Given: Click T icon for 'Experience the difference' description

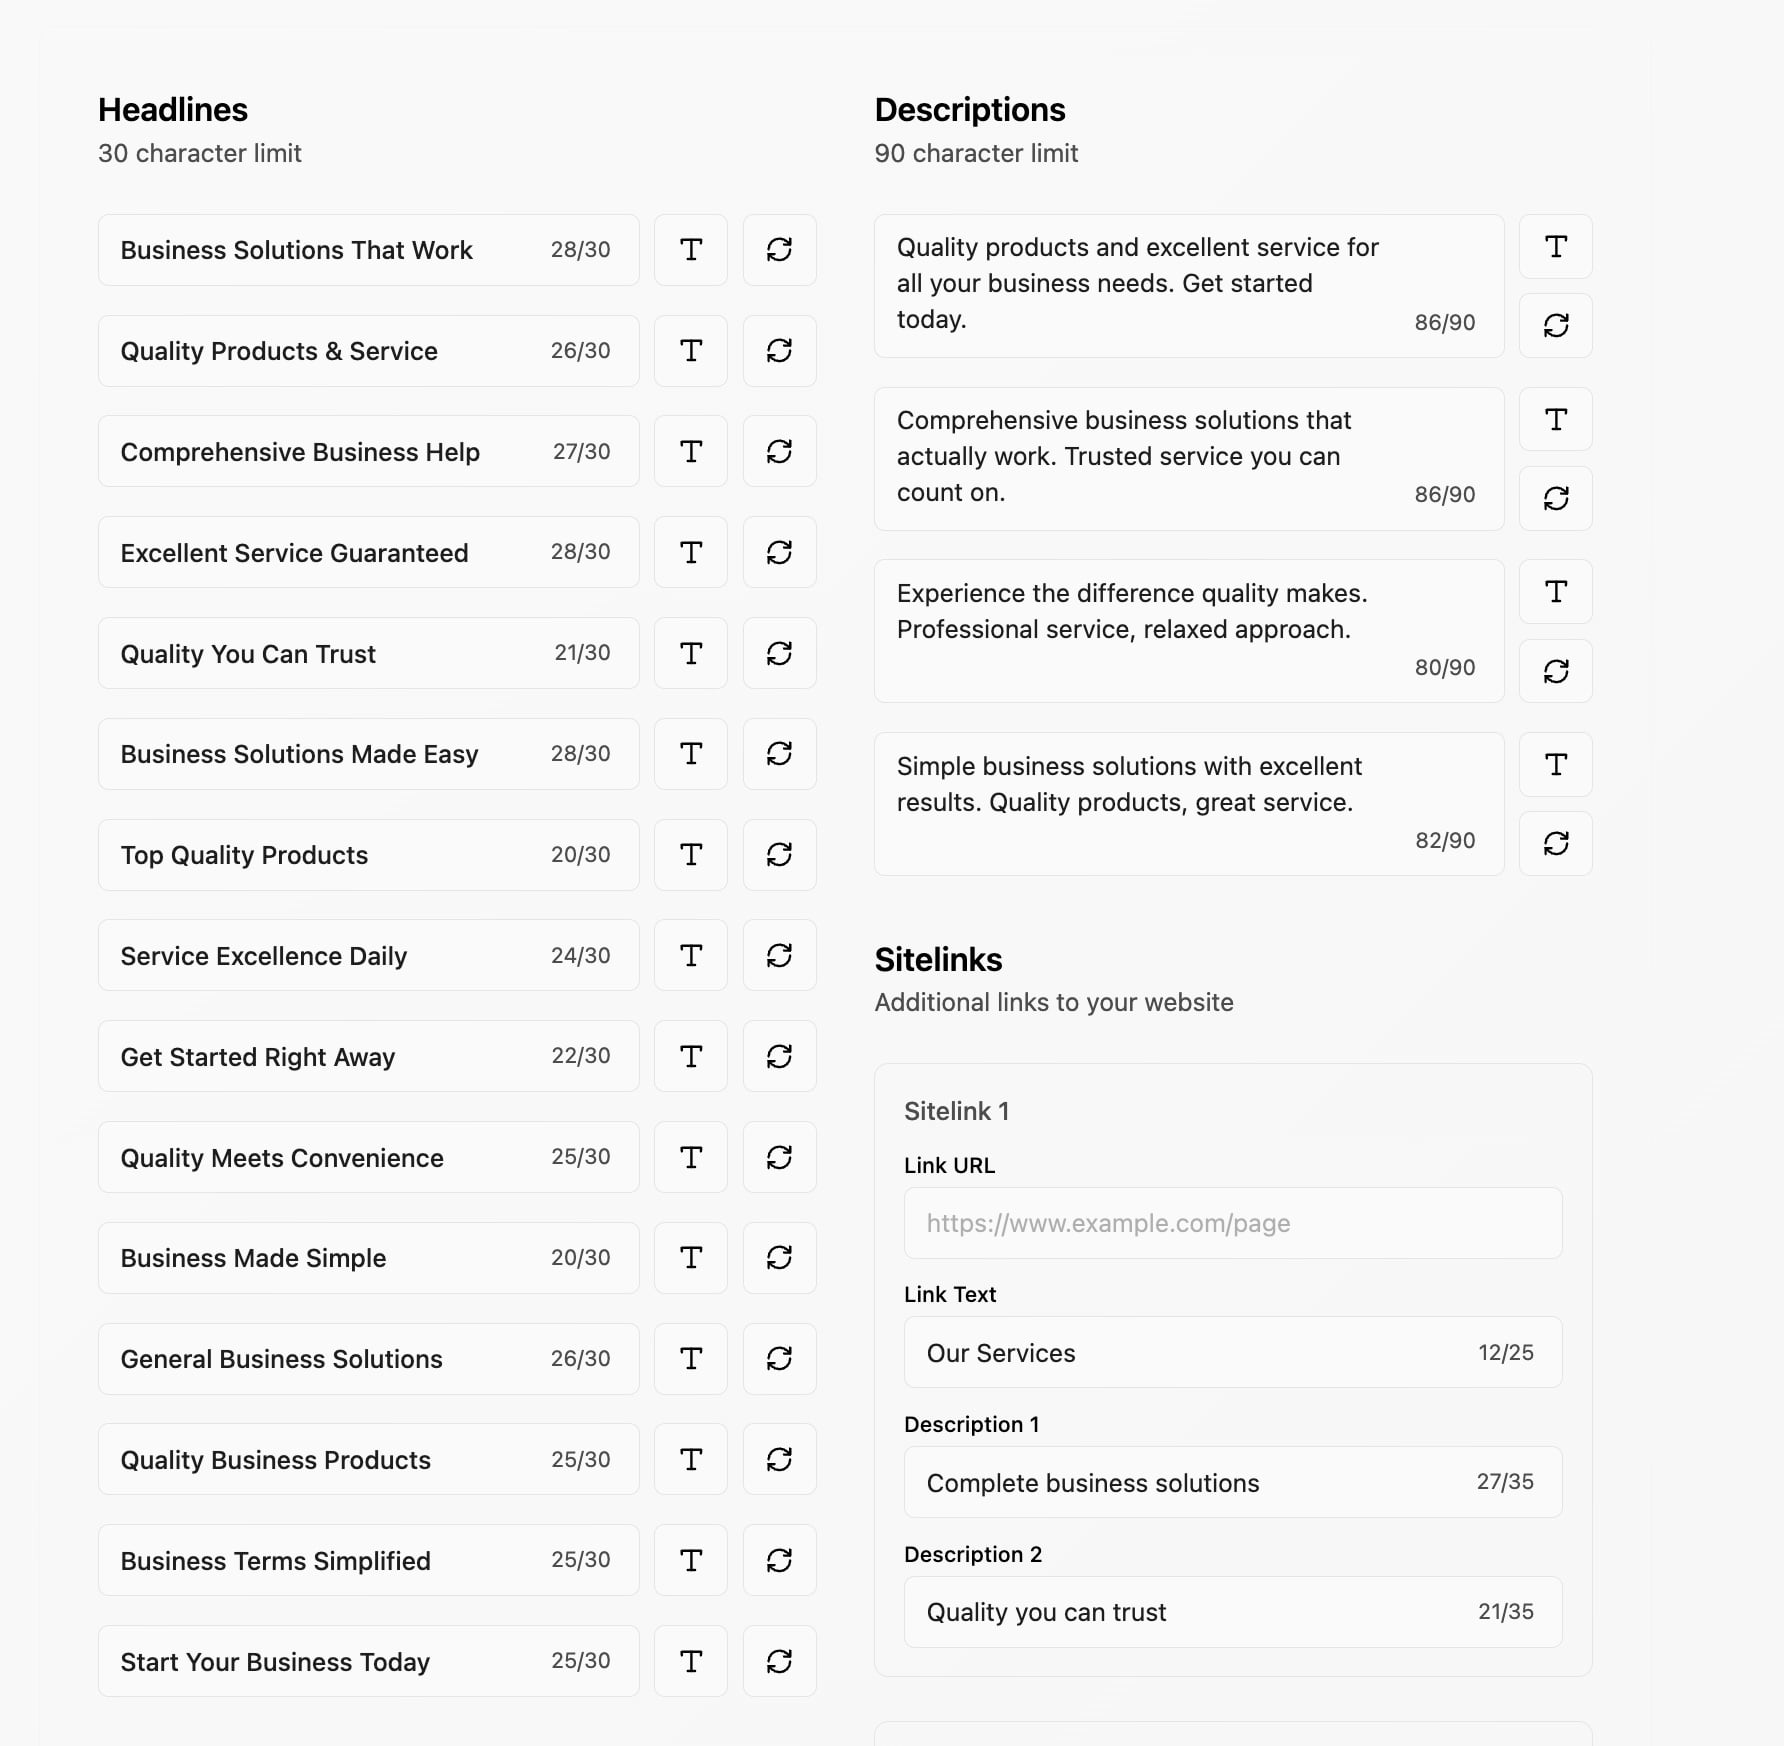Looking at the screenshot, I should coord(1555,592).
